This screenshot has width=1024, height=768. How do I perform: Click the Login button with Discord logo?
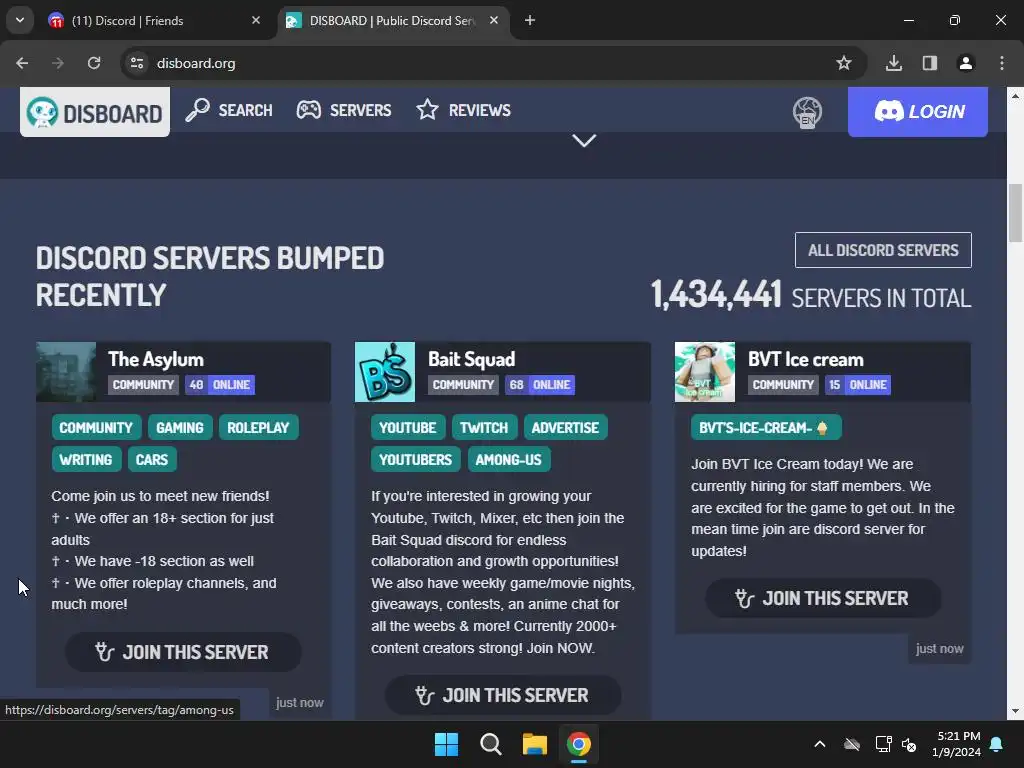pos(918,112)
